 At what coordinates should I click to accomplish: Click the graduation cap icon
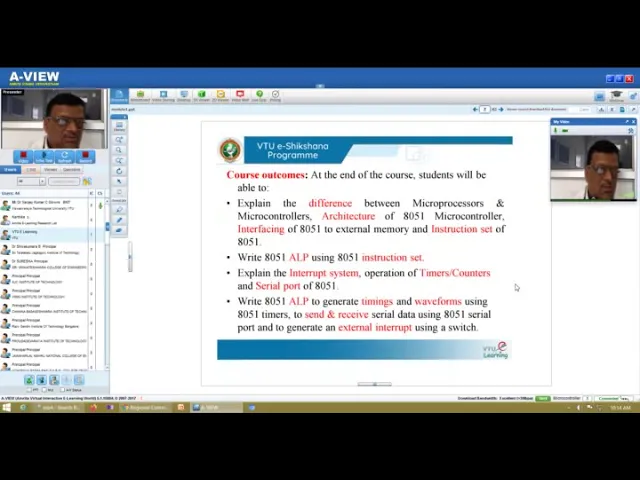(616, 96)
